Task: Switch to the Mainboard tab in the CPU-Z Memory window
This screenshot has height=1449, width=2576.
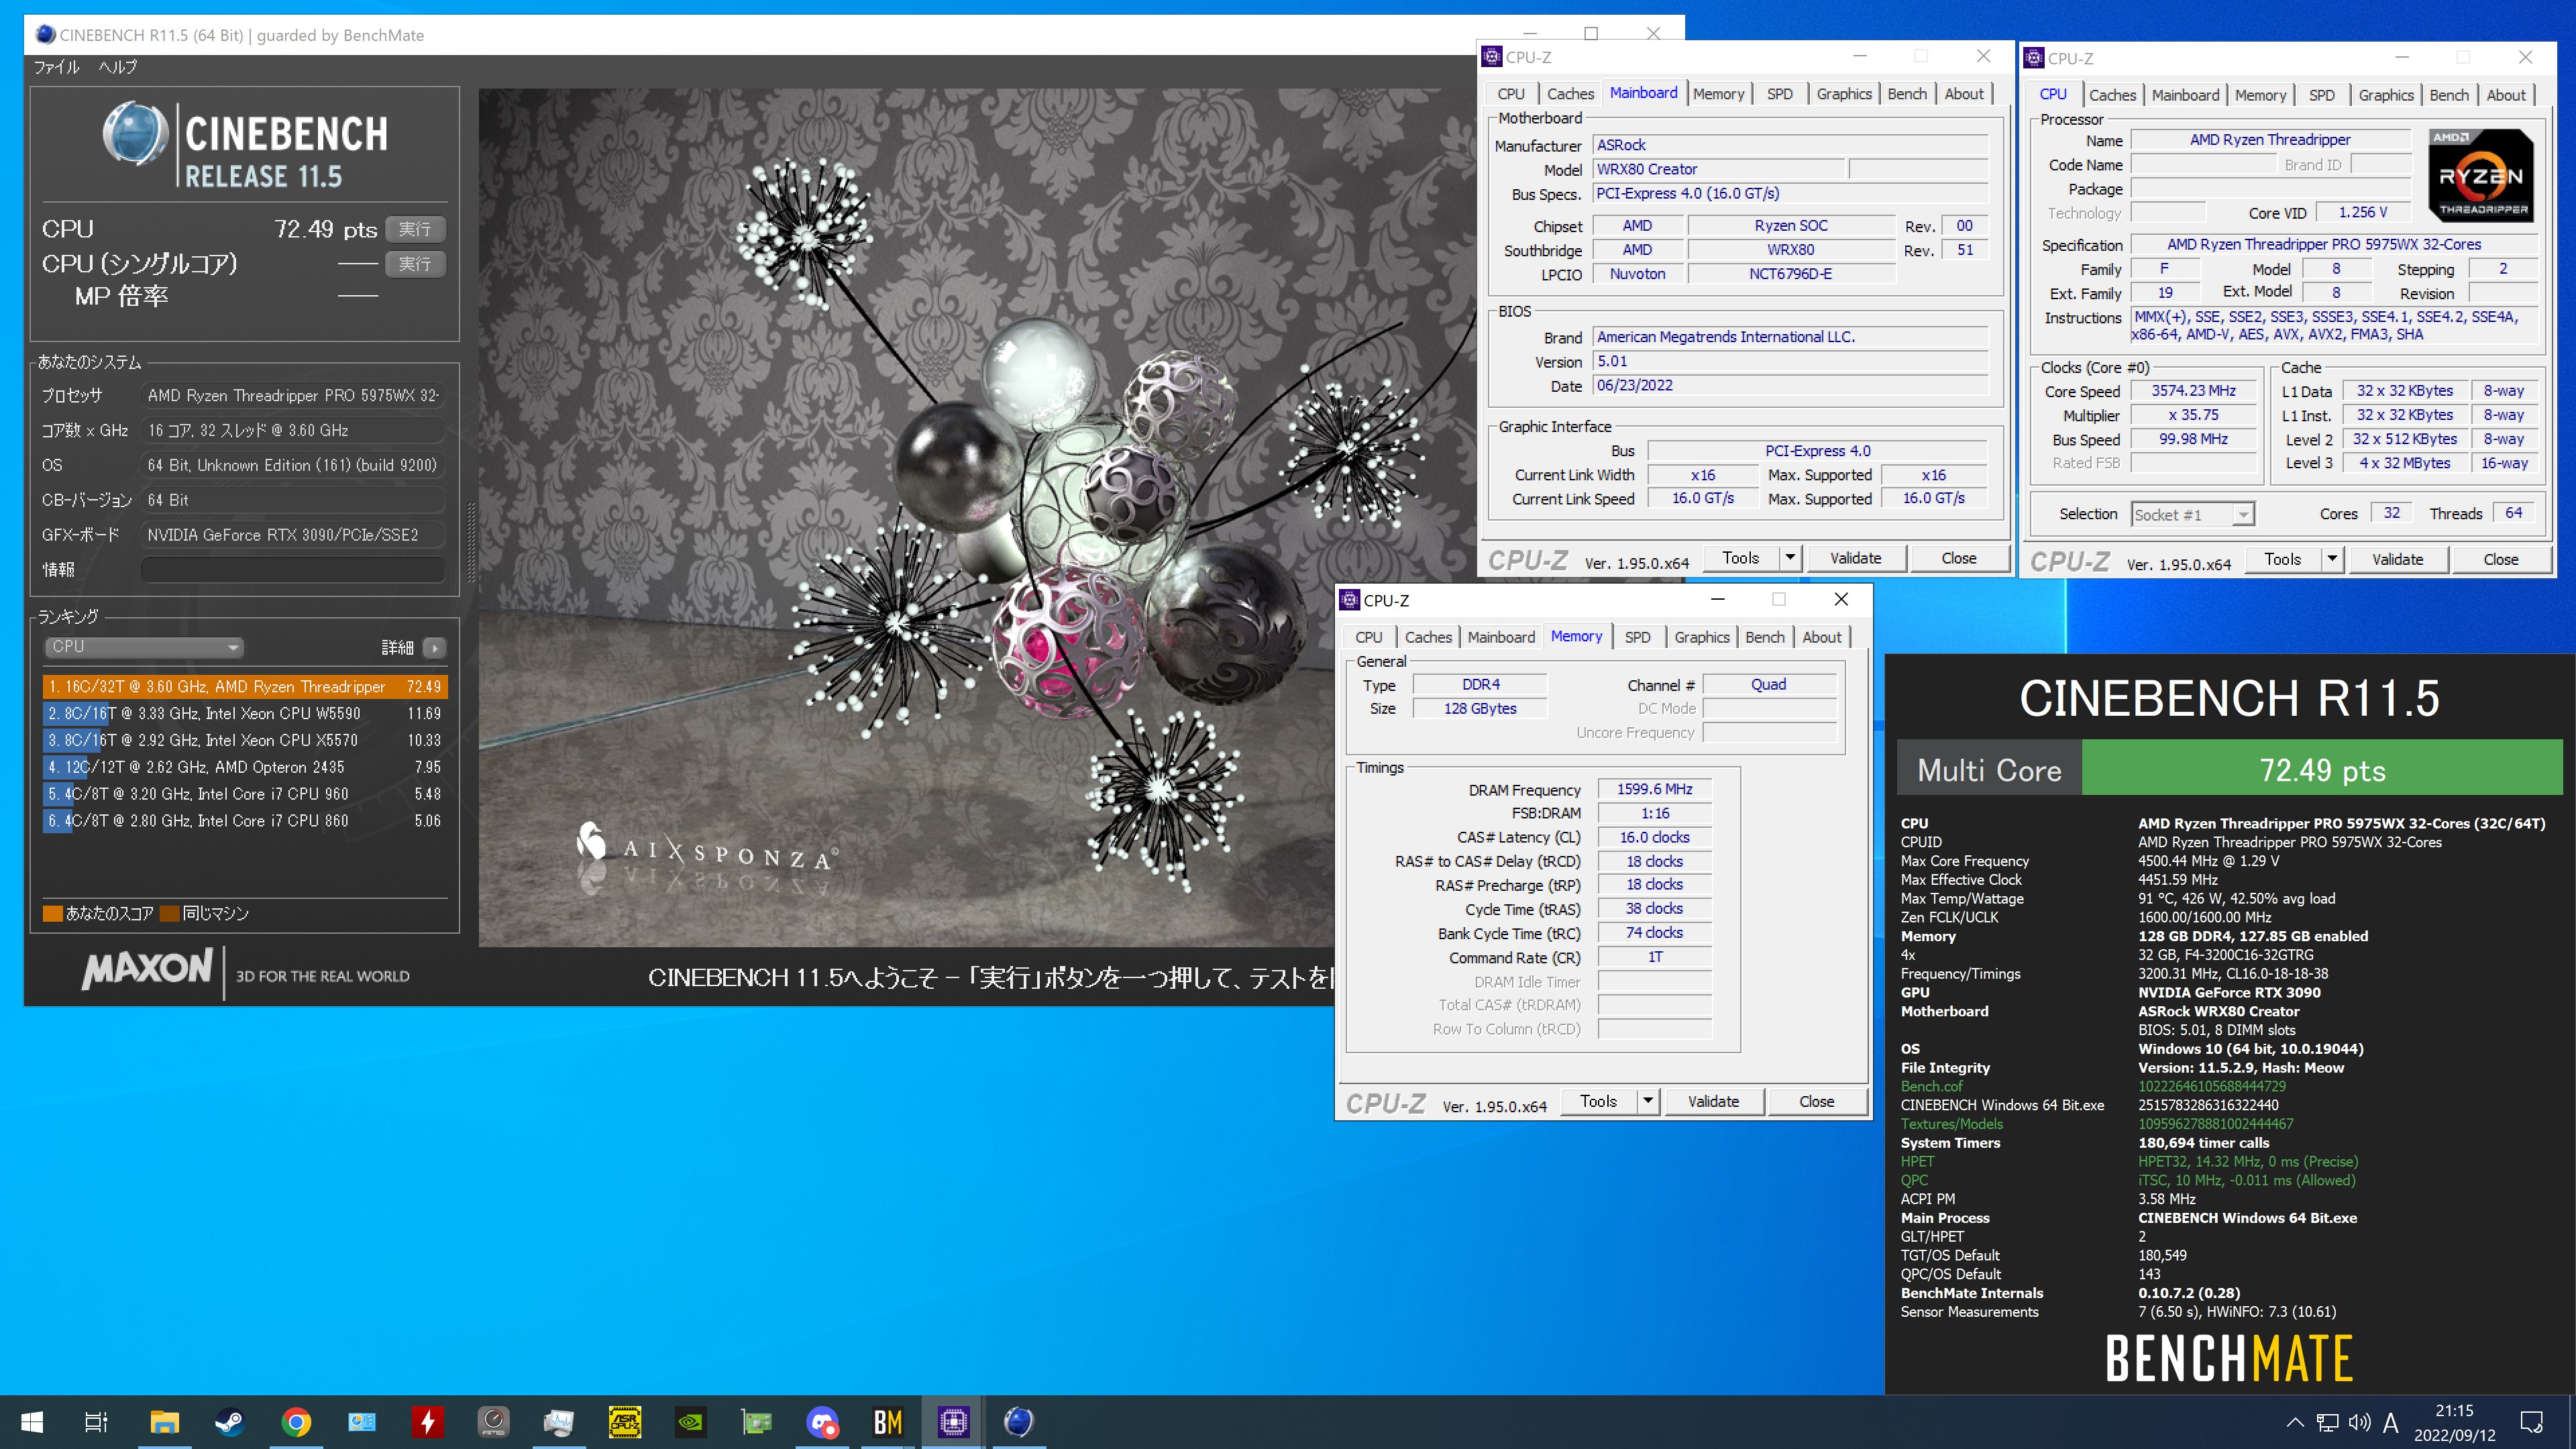Action: coord(1501,637)
